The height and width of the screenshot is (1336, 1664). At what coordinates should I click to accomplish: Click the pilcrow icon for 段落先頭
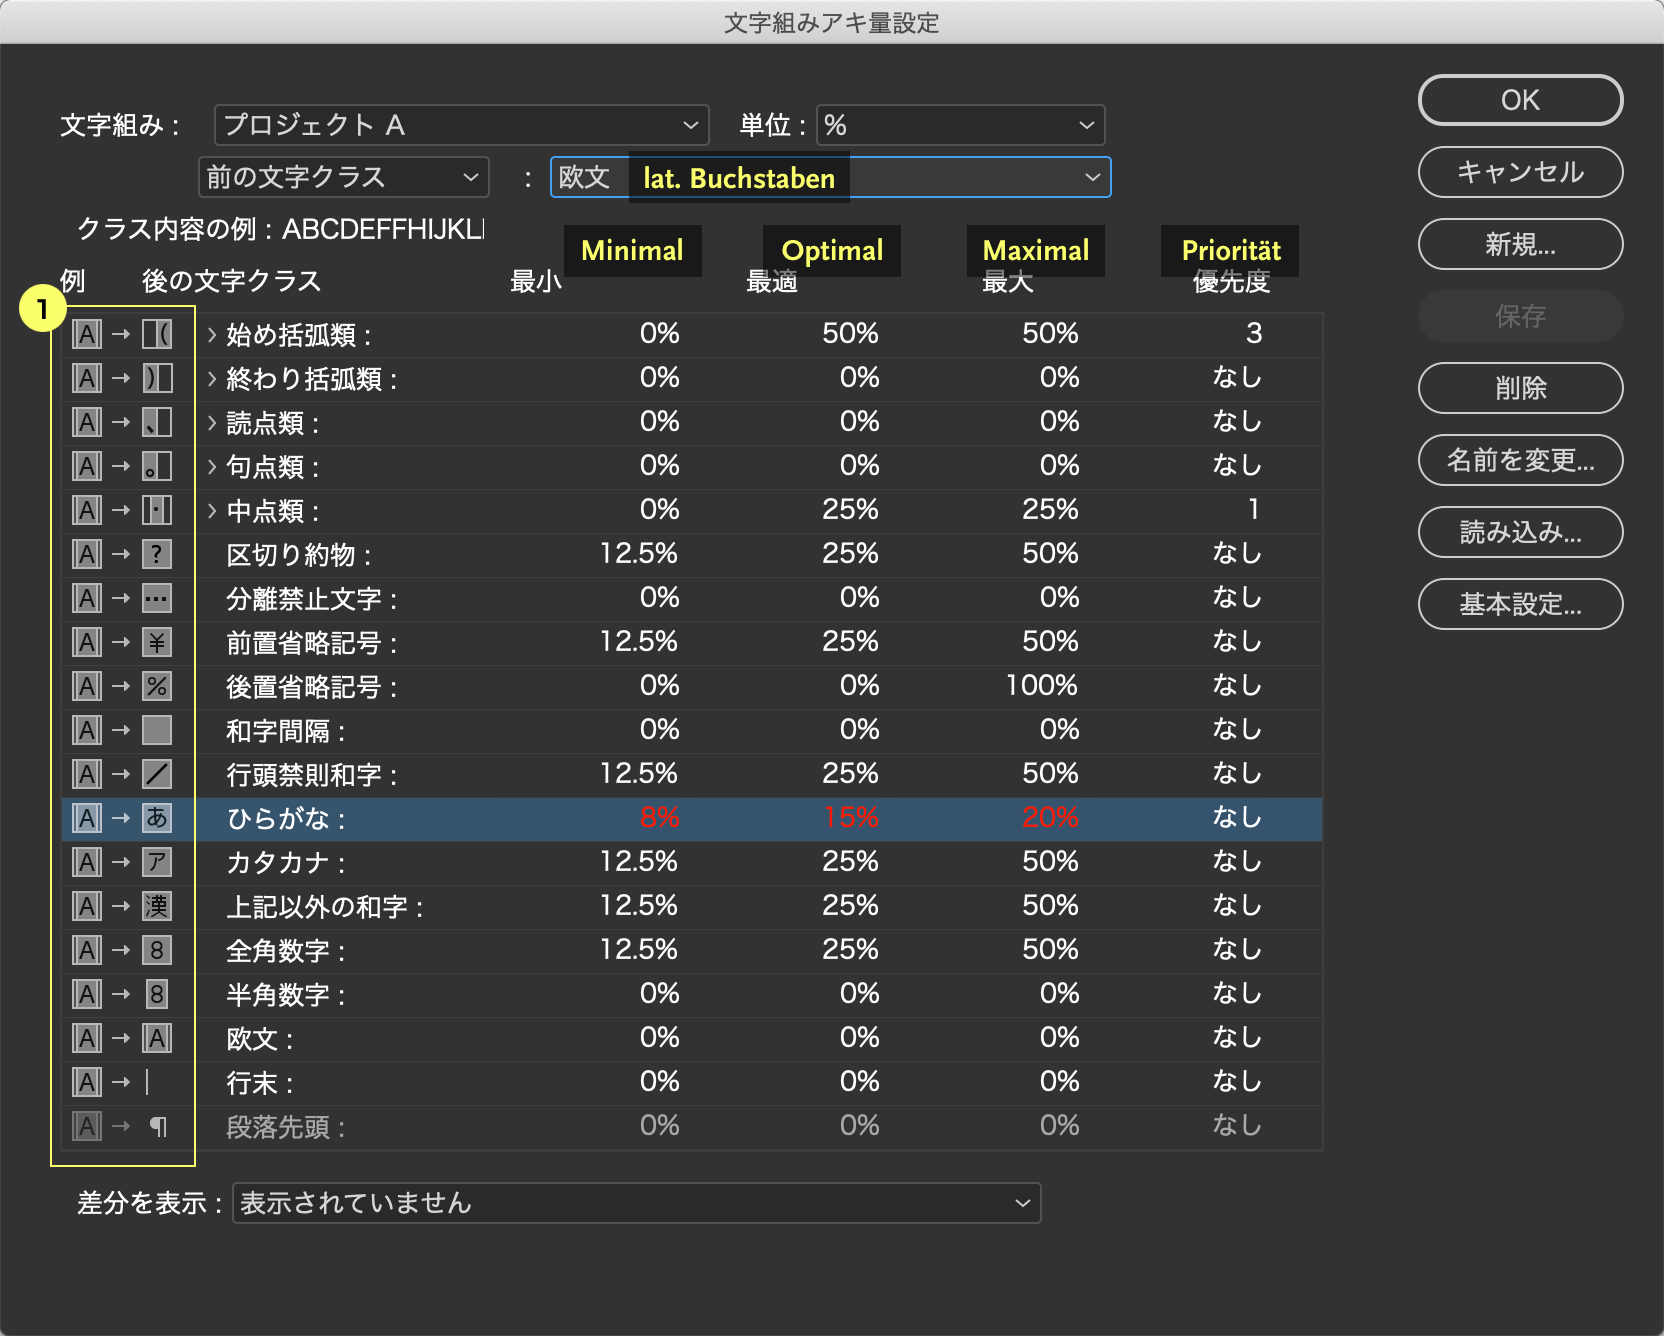[x=157, y=1127]
